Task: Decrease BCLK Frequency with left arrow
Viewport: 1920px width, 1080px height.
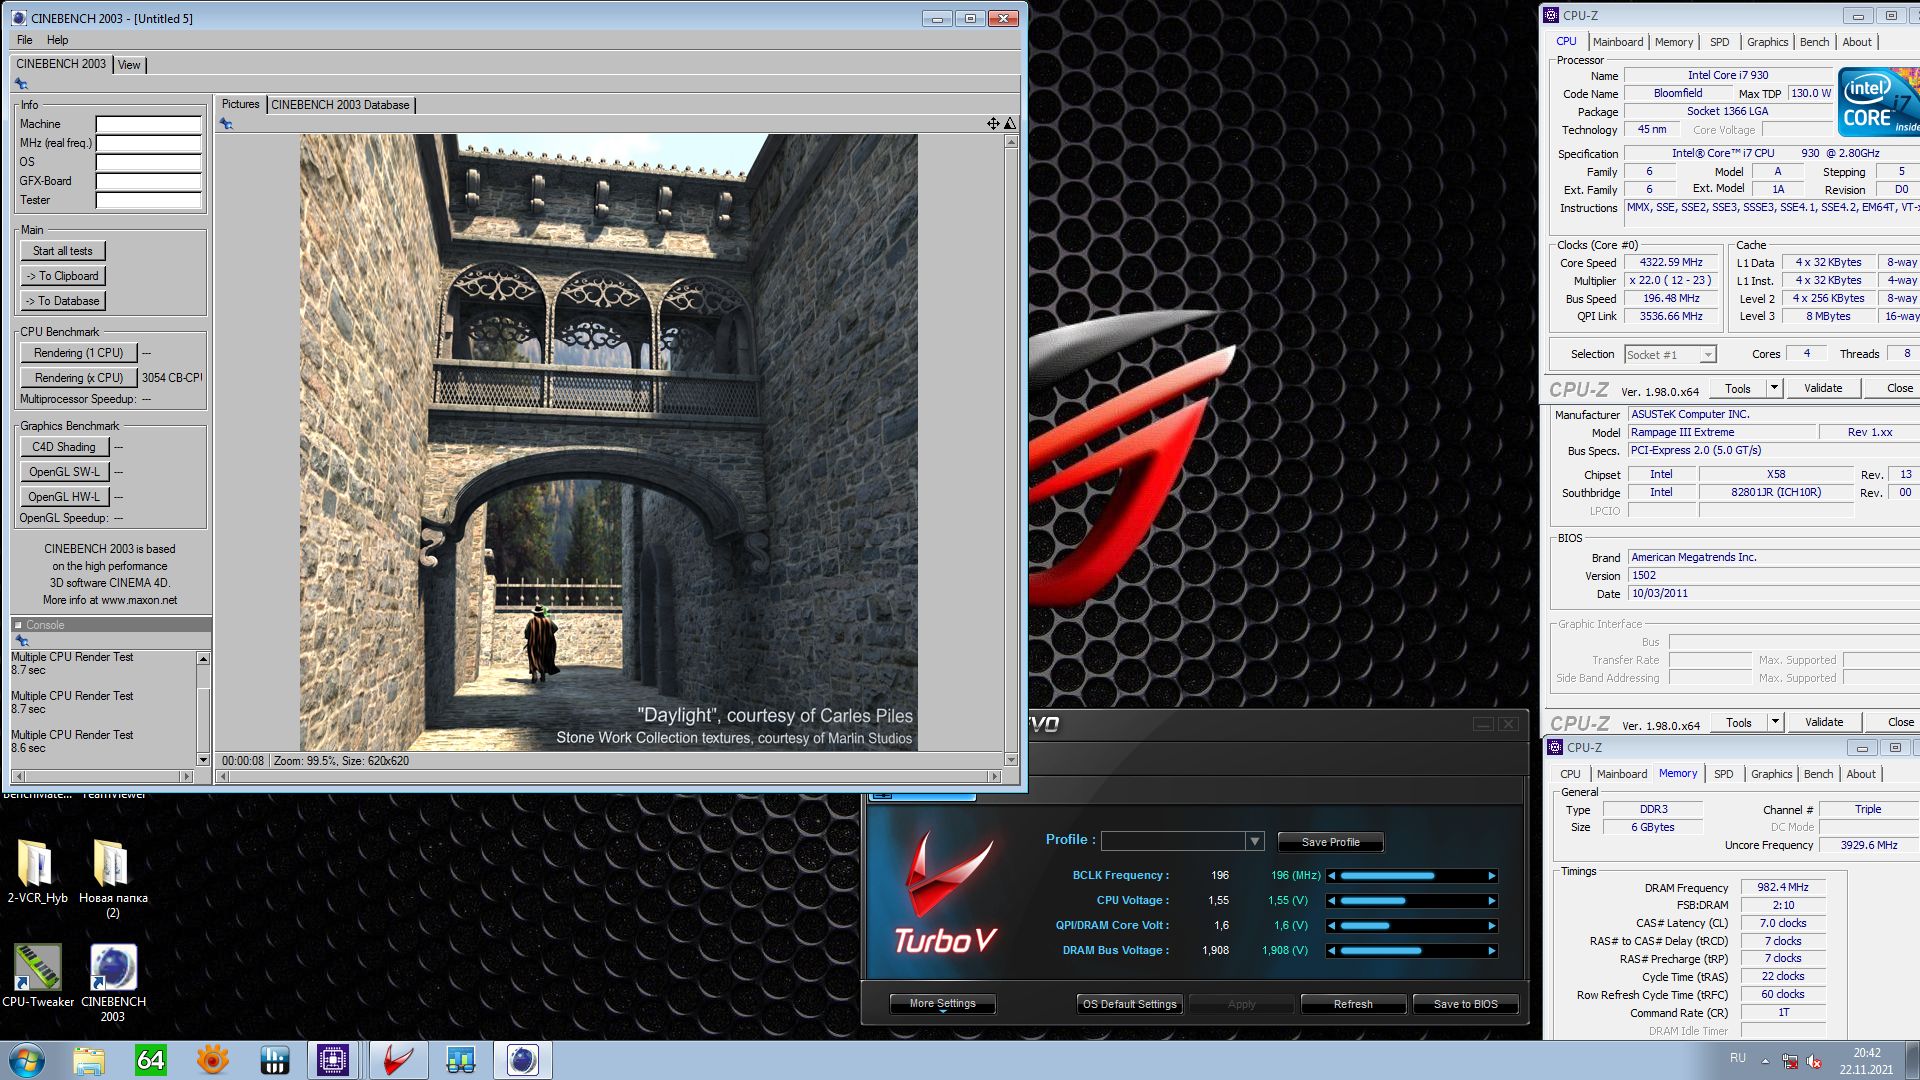Action: click(1331, 876)
